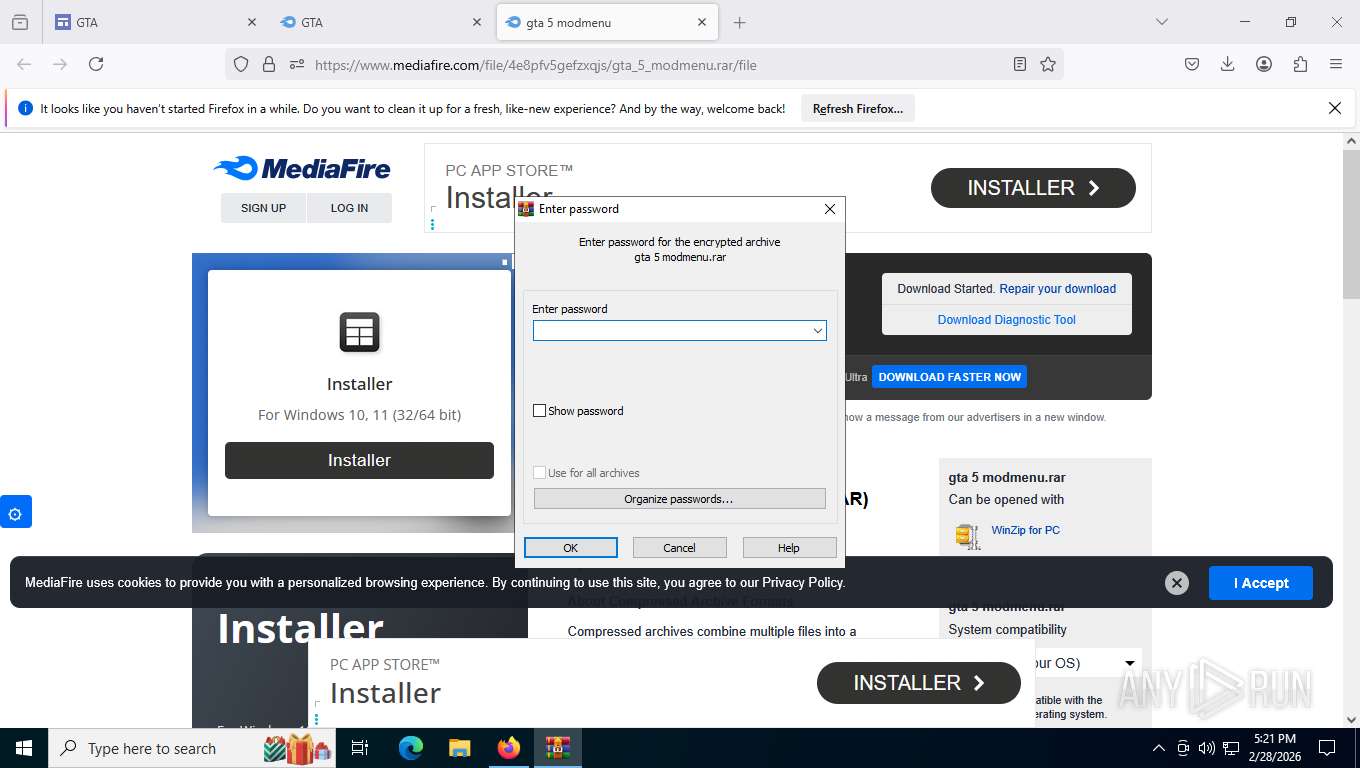Open Task View in the taskbar

pos(360,748)
